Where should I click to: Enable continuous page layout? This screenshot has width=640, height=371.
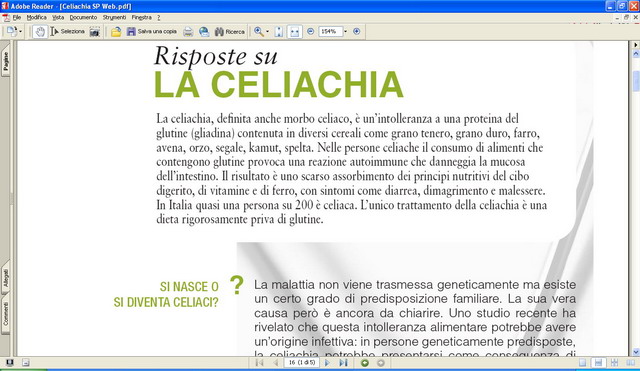click(598, 362)
